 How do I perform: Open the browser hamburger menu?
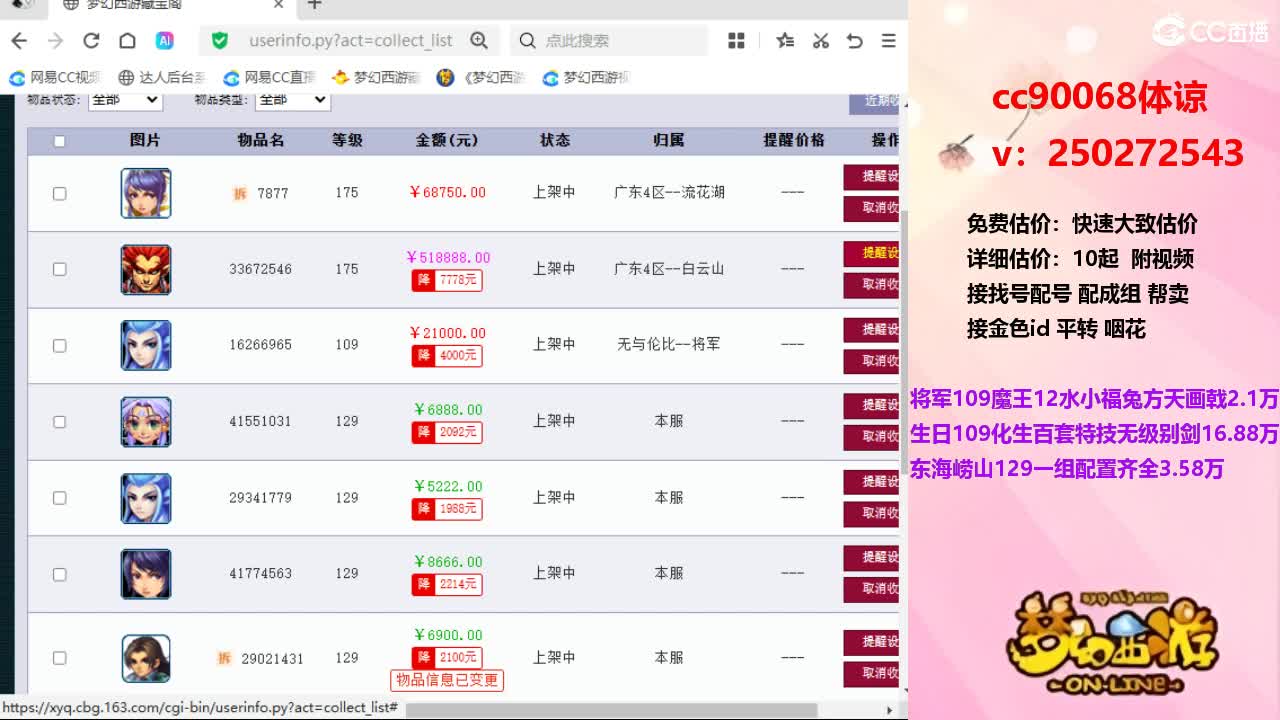point(888,40)
